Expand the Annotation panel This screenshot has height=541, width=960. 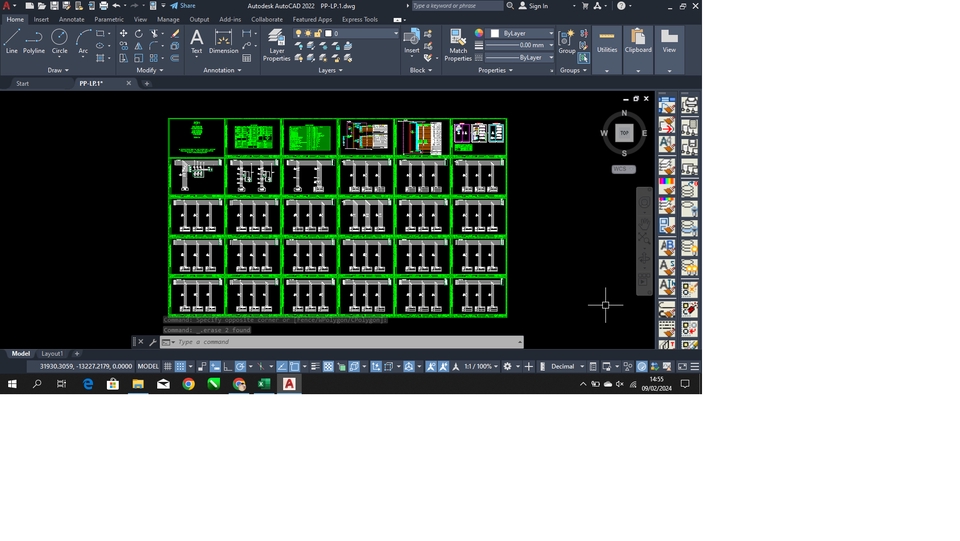coord(222,70)
